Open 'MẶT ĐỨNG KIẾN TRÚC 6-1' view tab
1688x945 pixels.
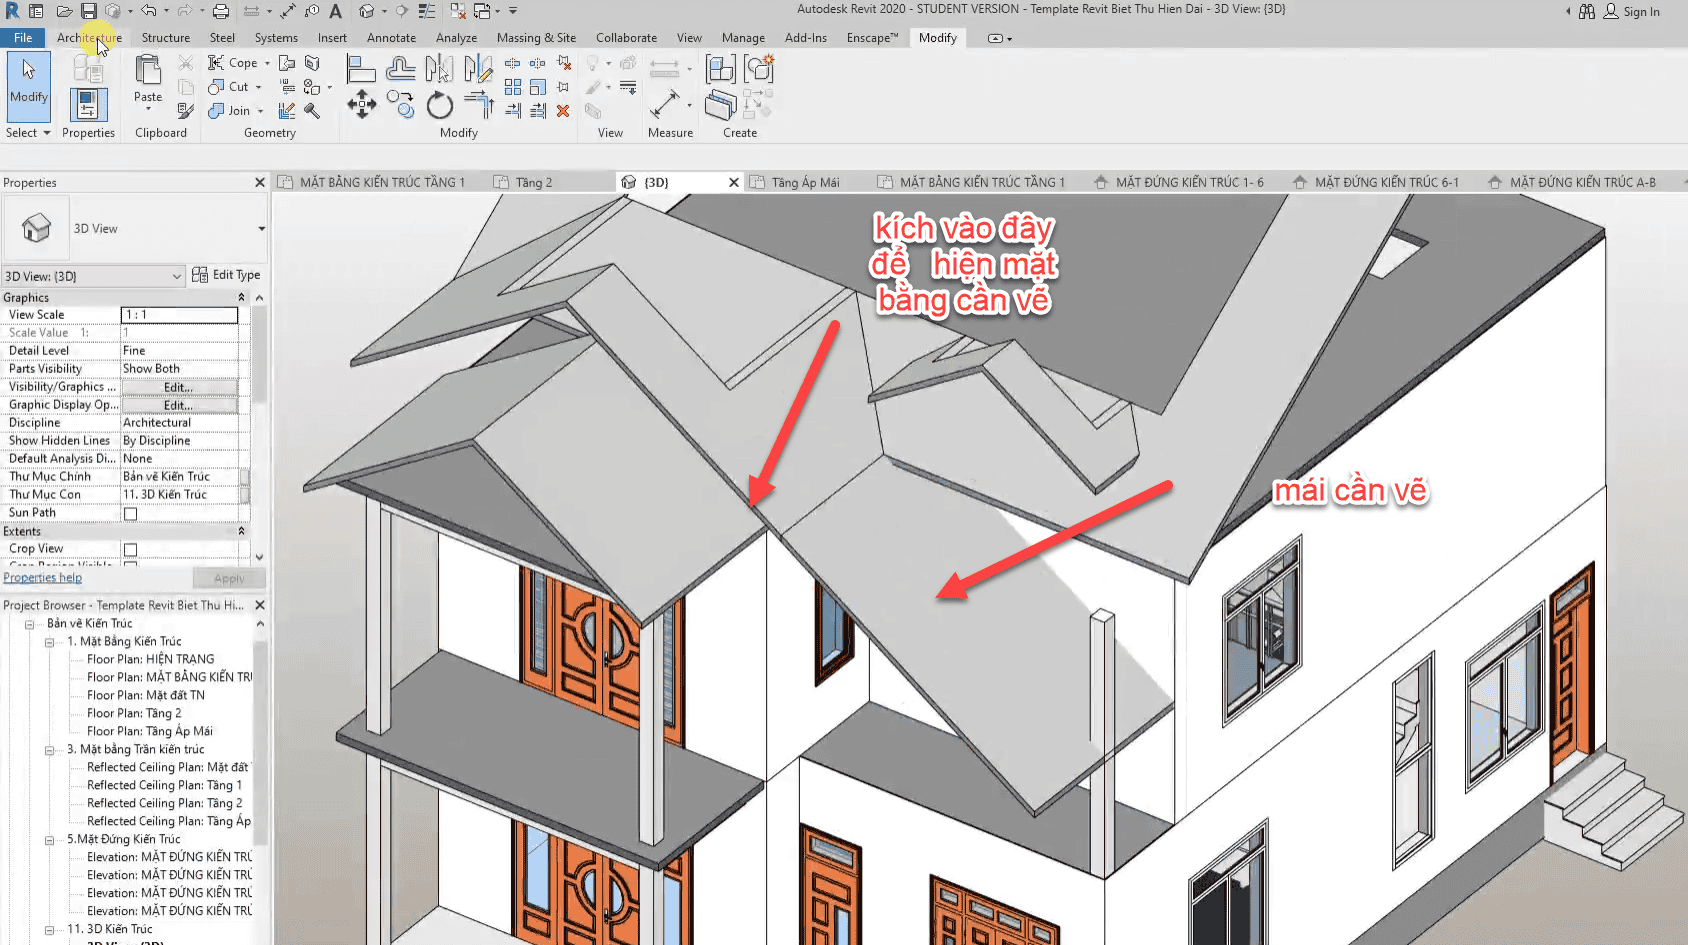[1386, 183]
